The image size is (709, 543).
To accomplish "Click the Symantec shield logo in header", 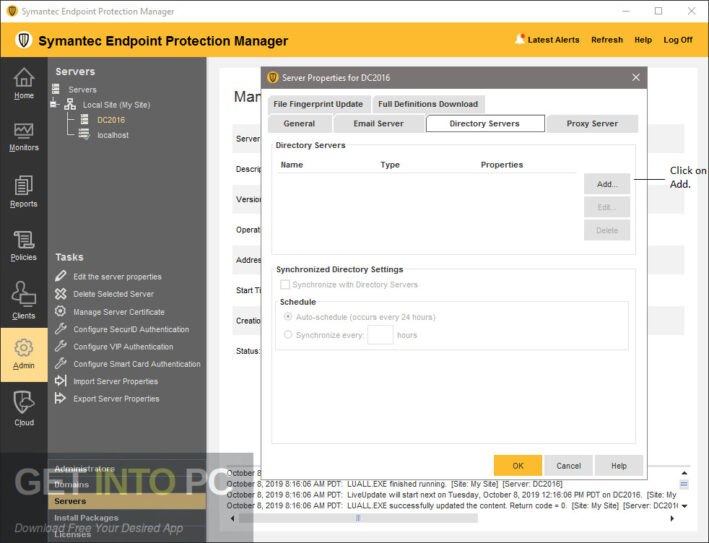I will pyautogui.click(x=24, y=40).
